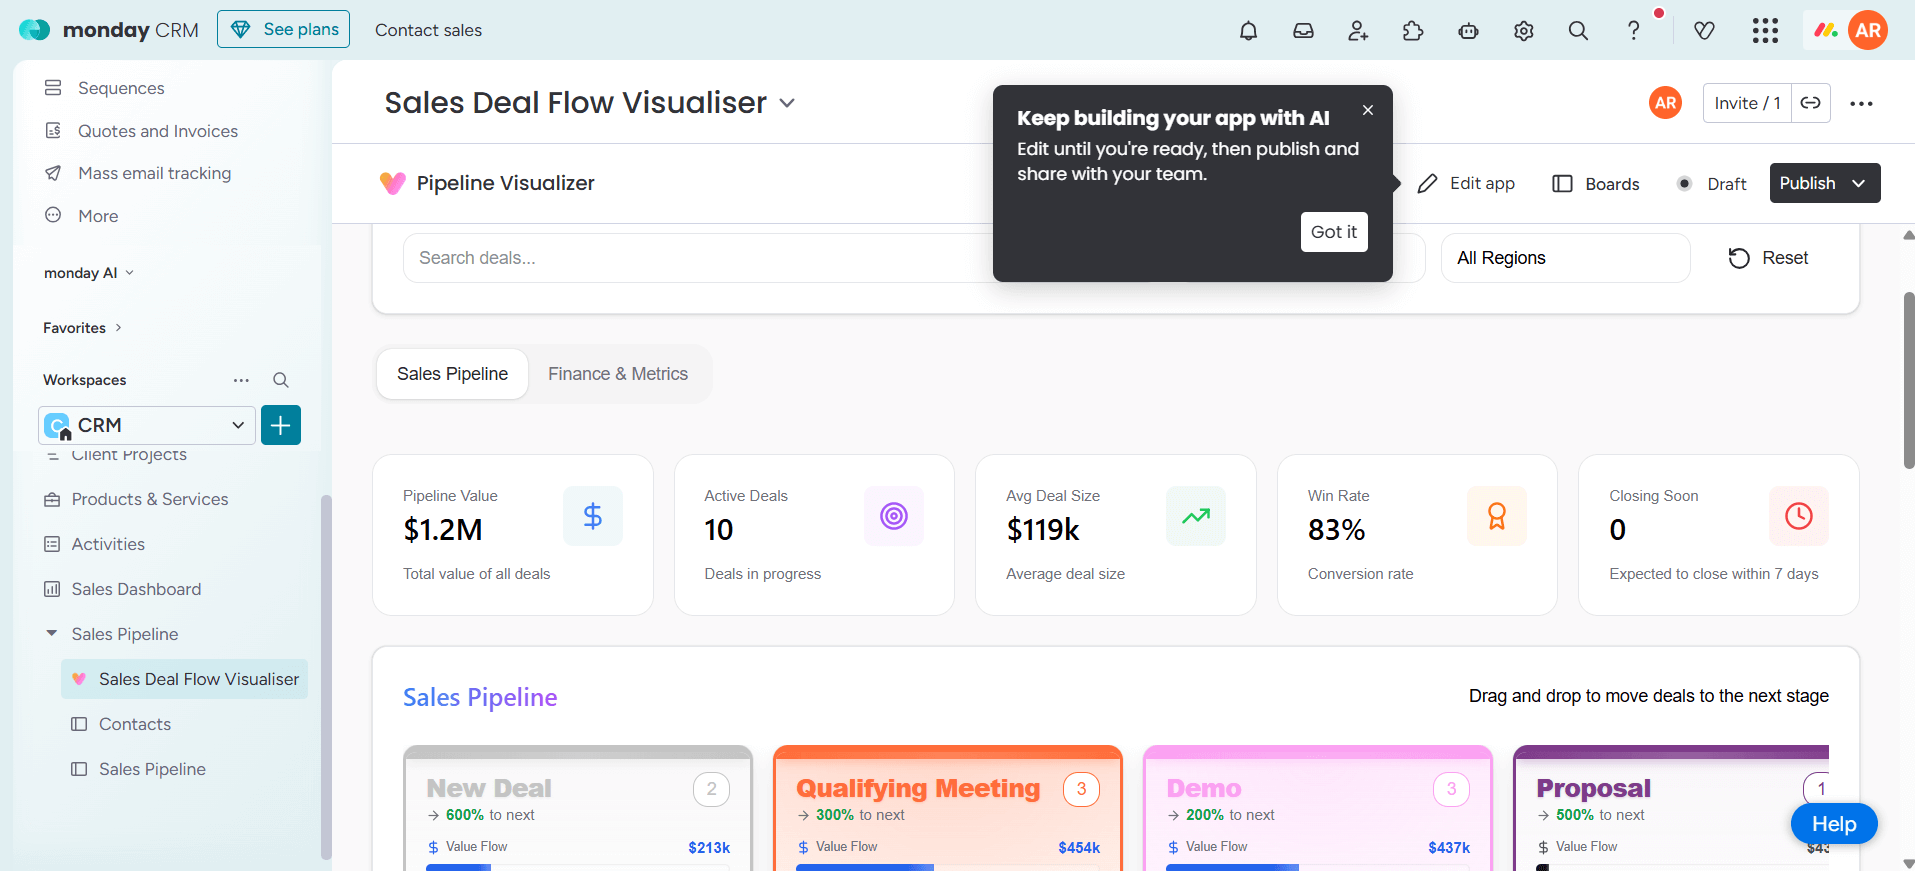The width and height of the screenshot is (1915, 871).
Task: Expand the monday AI section
Action: [88, 273]
